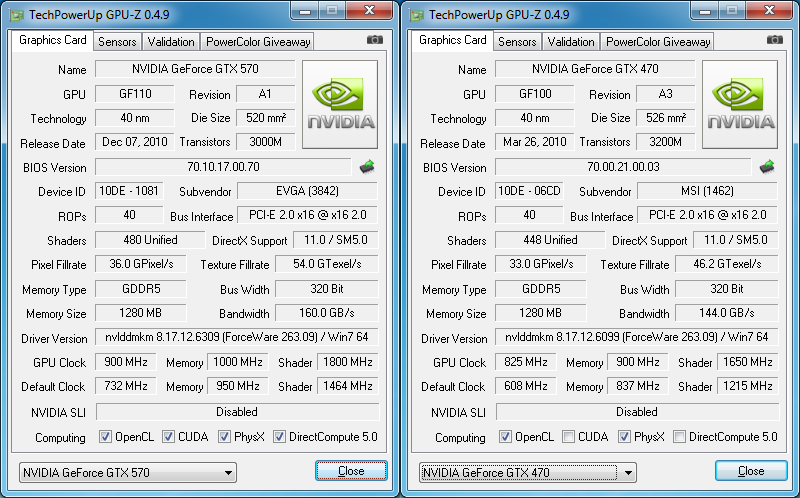Screen dimensions: 800x498
Task: Click Revision value A3
Action: point(666,94)
